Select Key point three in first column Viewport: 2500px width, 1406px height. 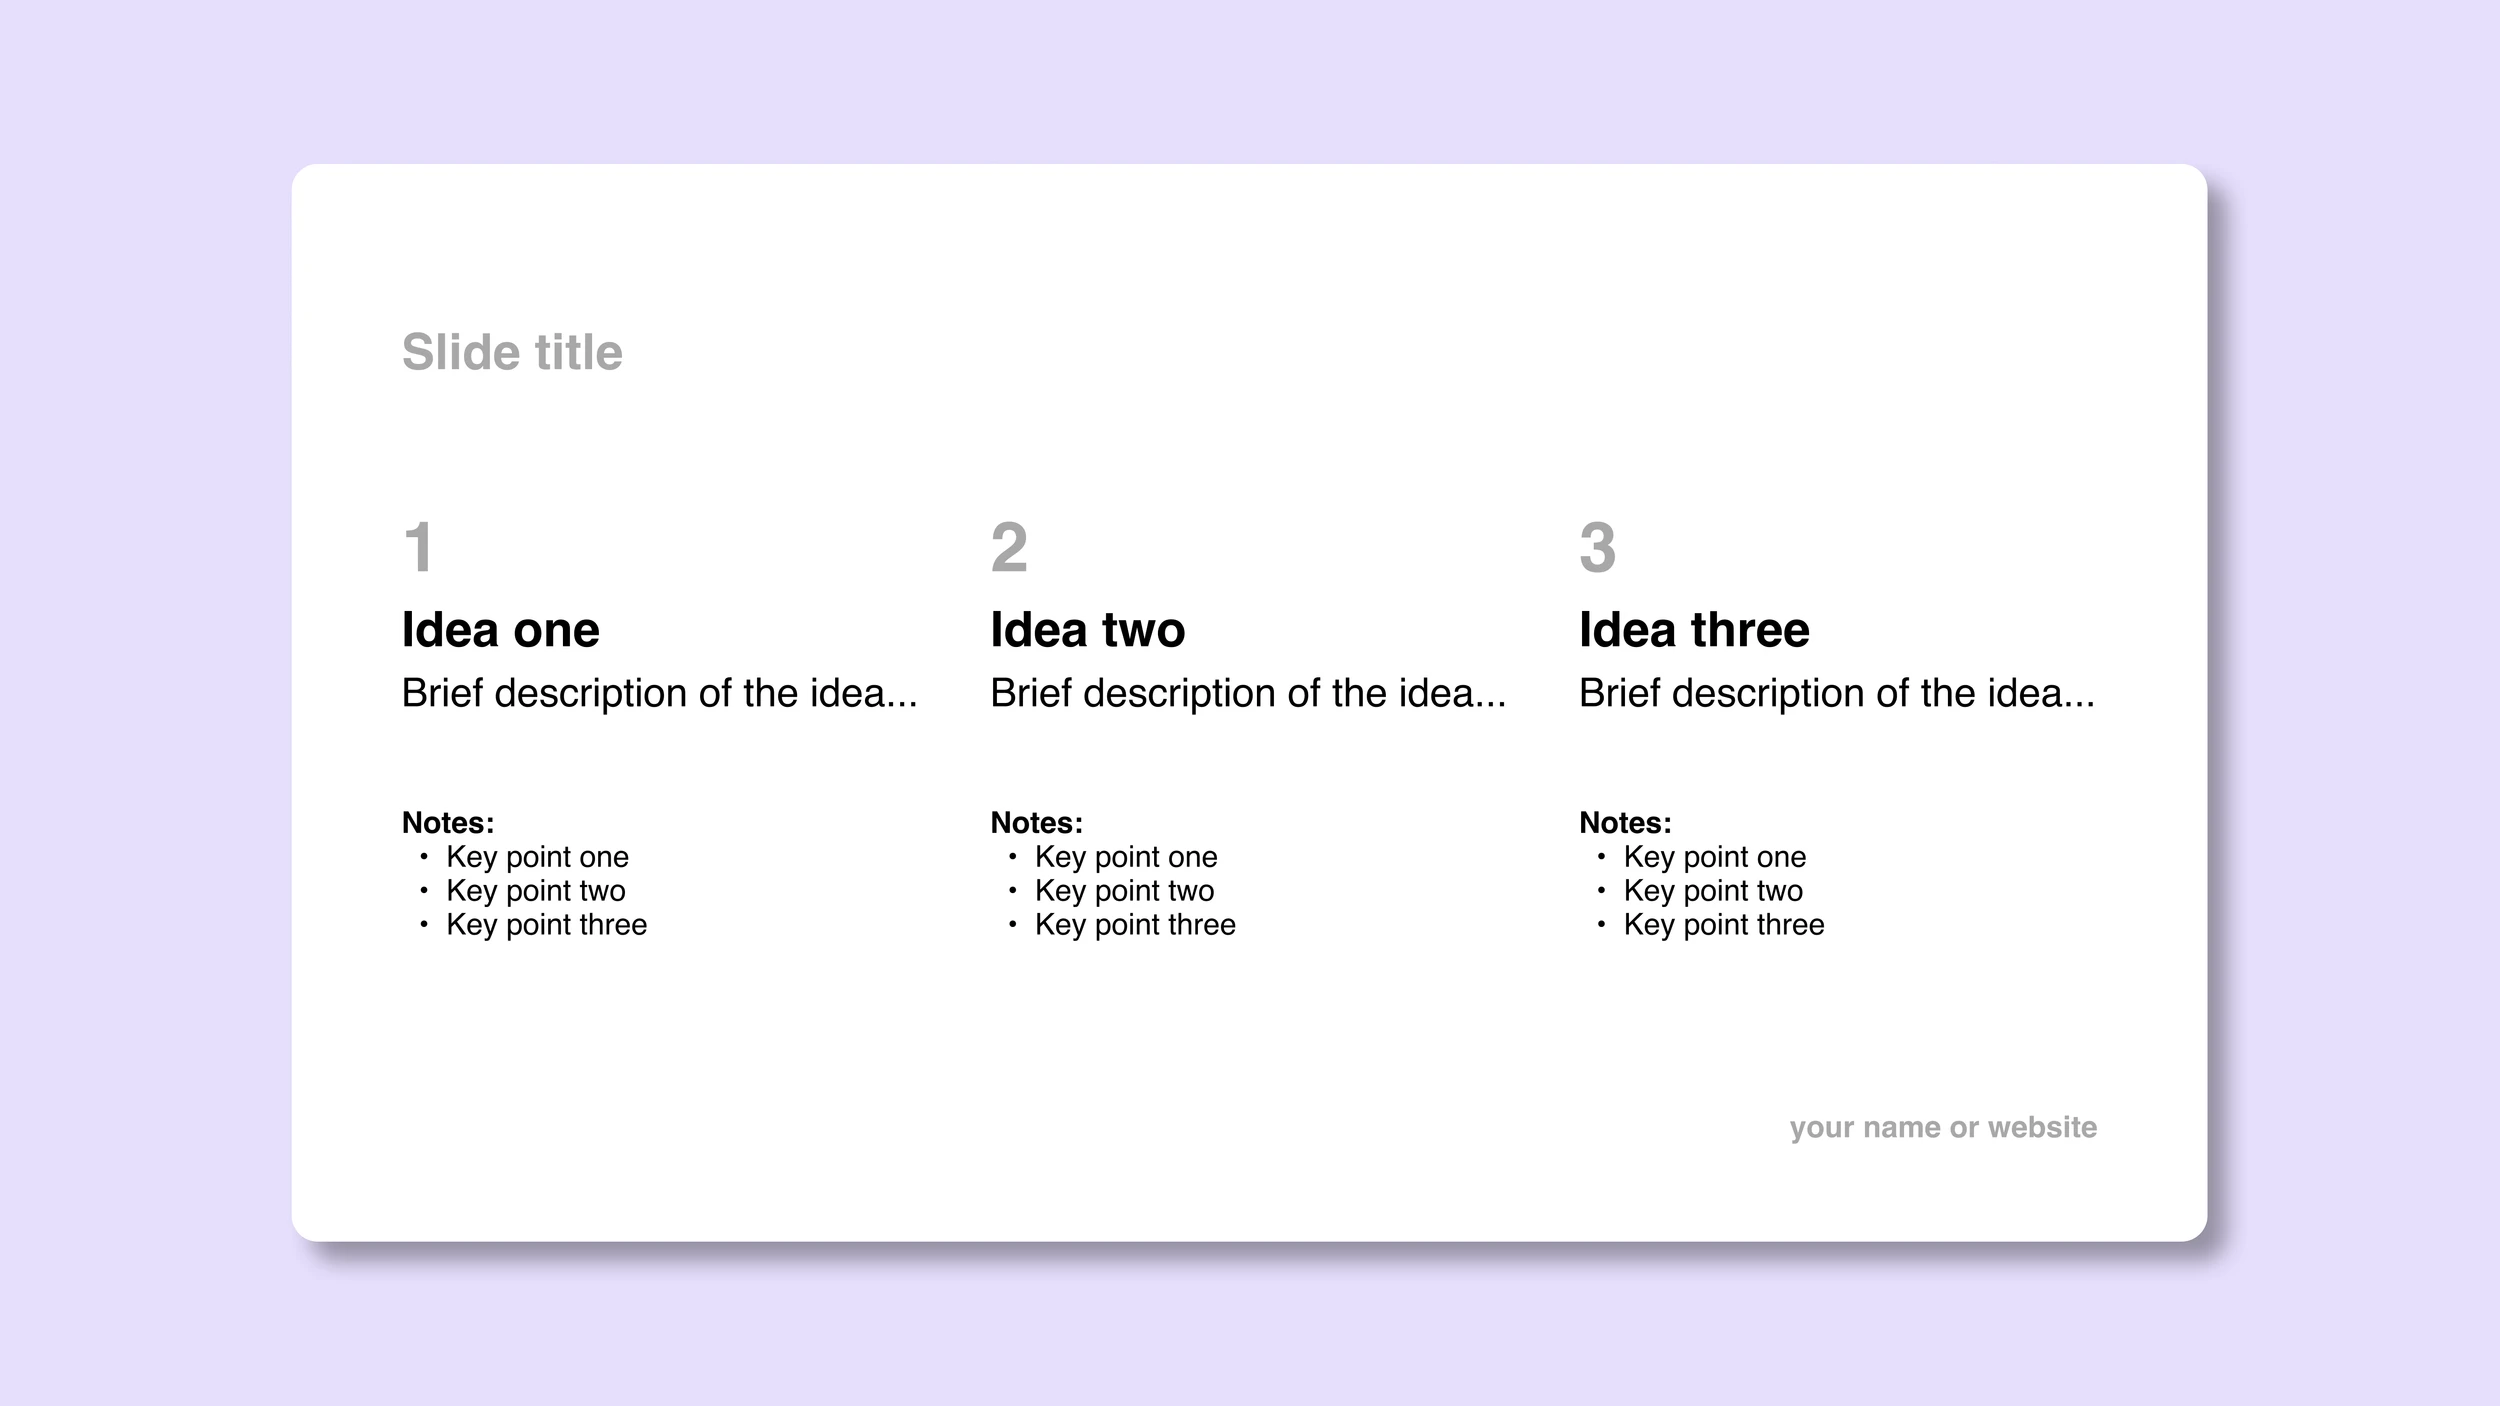[x=547, y=925]
